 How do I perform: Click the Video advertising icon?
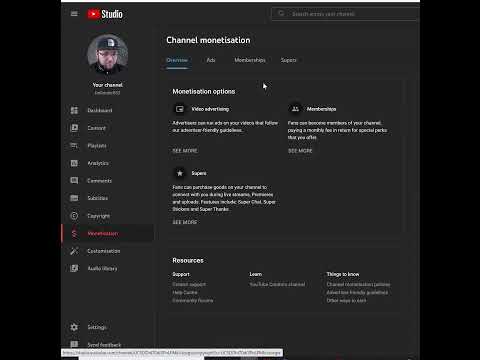(x=180, y=109)
